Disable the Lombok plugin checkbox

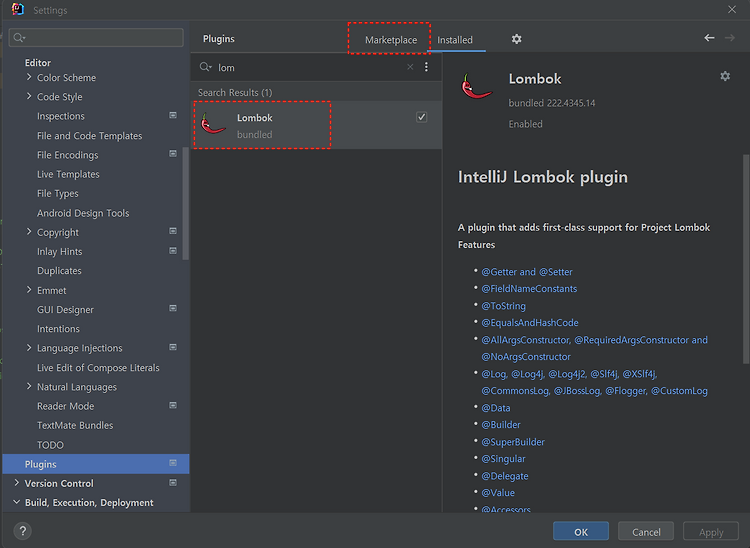pyautogui.click(x=421, y=117)
